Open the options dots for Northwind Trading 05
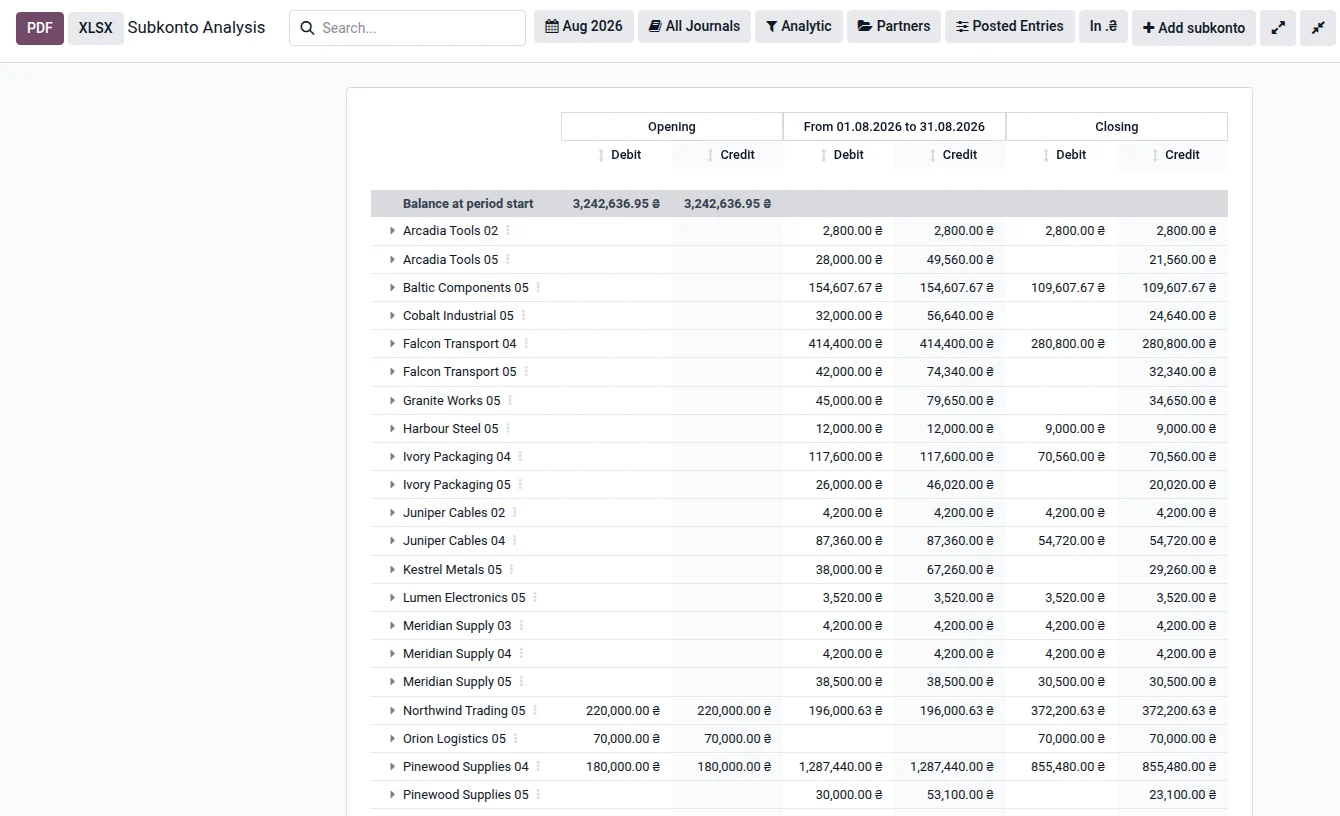This screenshot has width=1340, height=816. coord(535,711)
